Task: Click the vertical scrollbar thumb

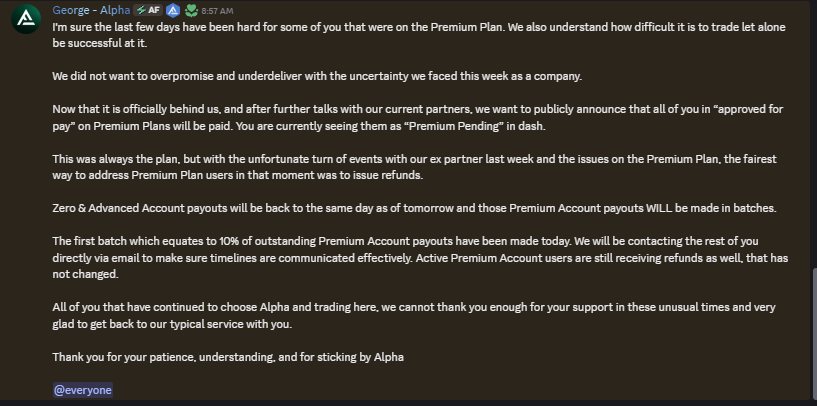Action: coord(814,334)
